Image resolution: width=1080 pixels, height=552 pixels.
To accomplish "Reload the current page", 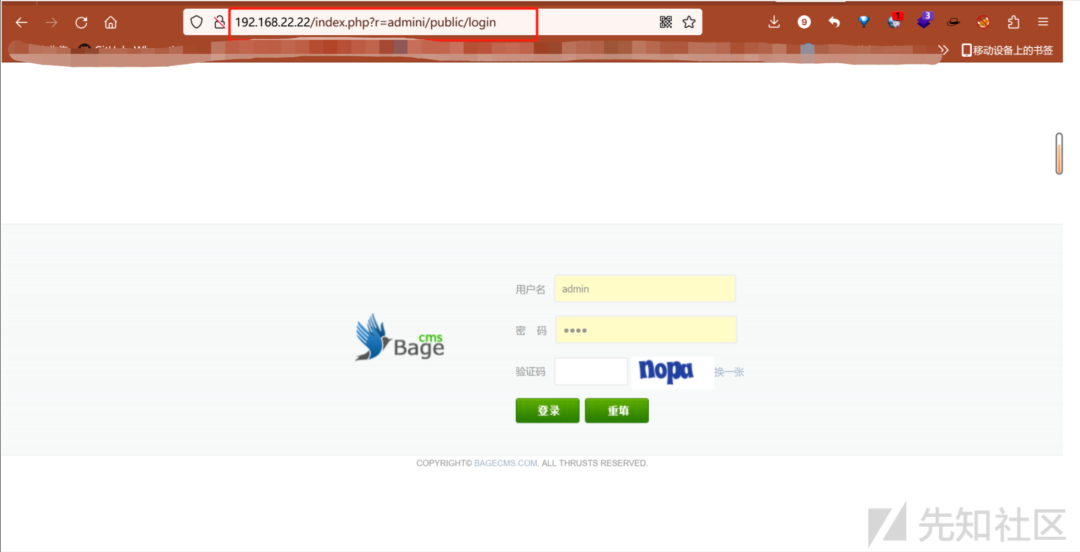I will (x=81, y=22).
